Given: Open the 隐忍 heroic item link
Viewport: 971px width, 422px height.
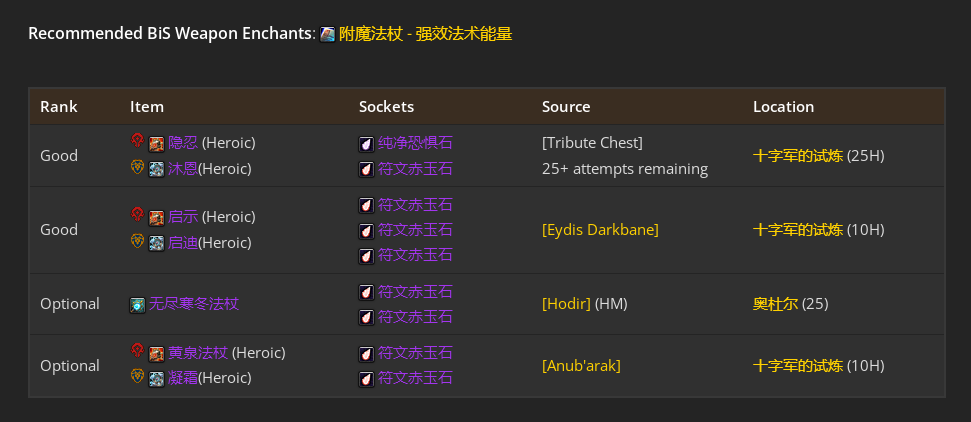Looking at the screenshot, I should coord(183,143).
